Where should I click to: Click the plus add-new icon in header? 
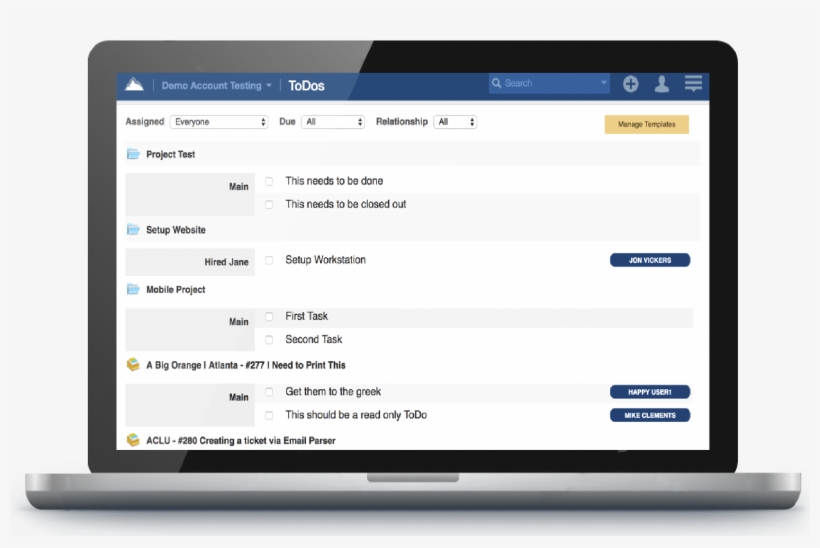coord(630,84)
